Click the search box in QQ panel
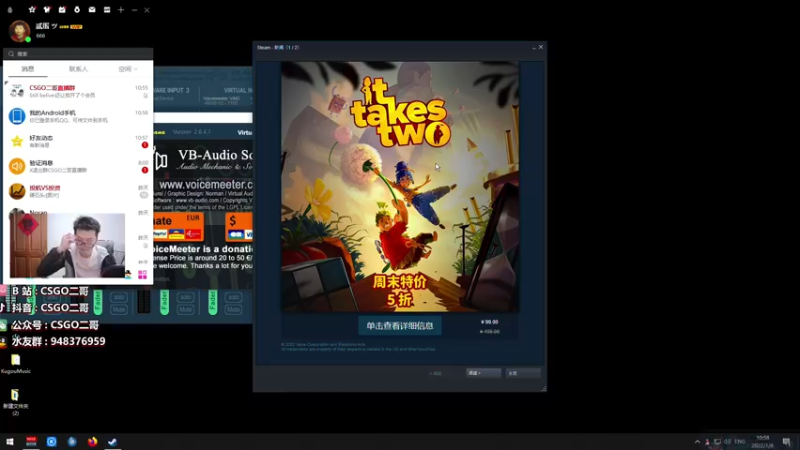Screen dimensions: 800x450 78,54
